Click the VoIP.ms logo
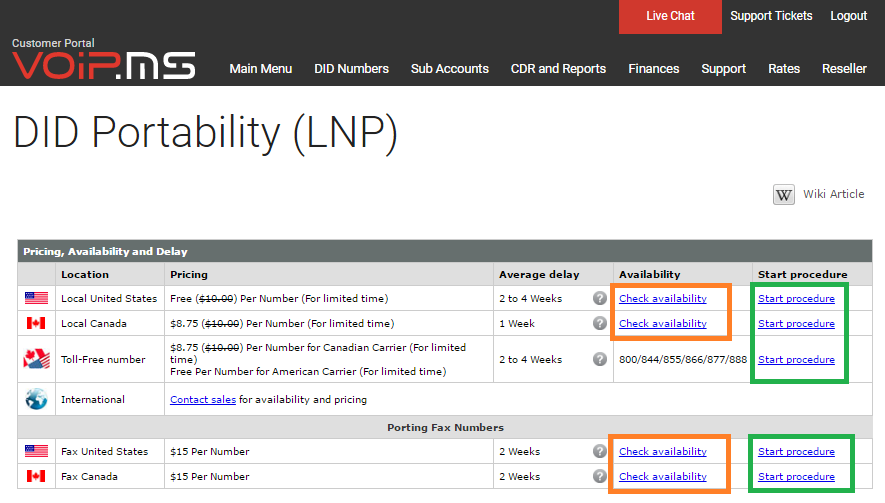 (104, 65)
